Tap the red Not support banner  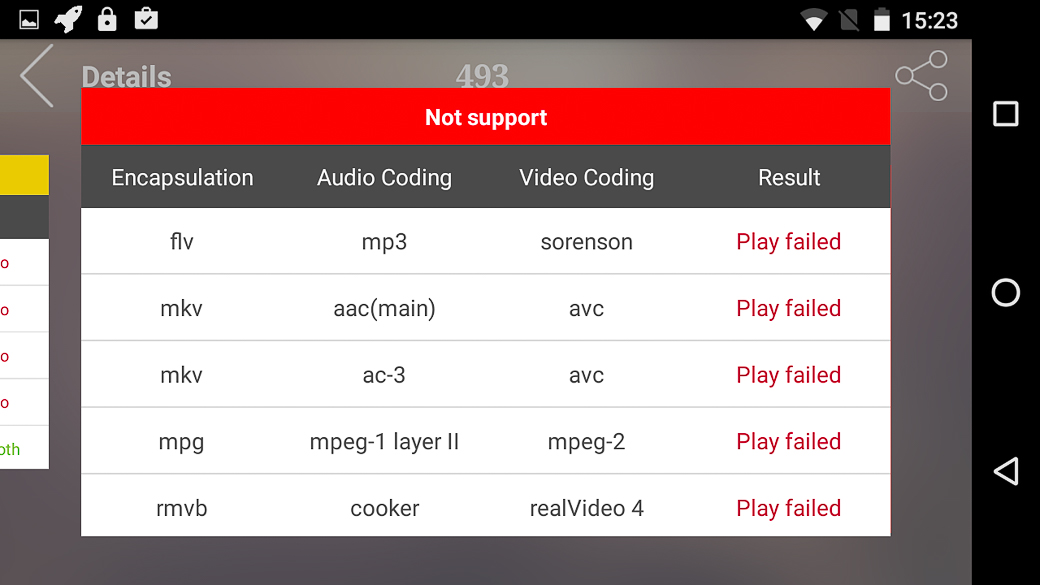coord(486,117)
